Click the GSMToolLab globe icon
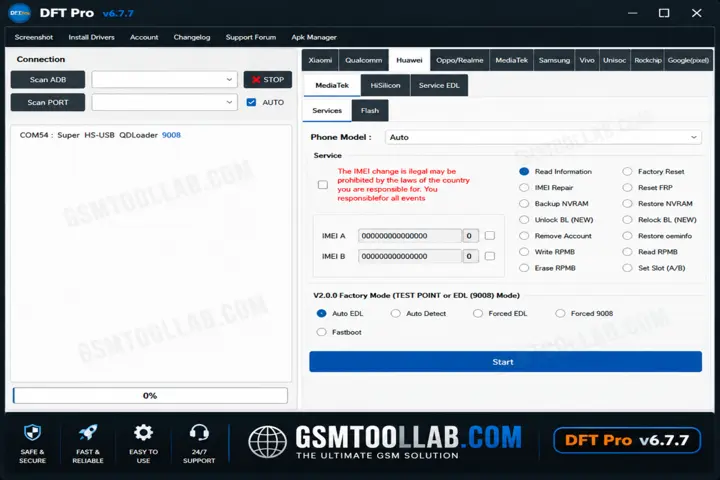The image size is (720, 480). [x=268, y=442]
